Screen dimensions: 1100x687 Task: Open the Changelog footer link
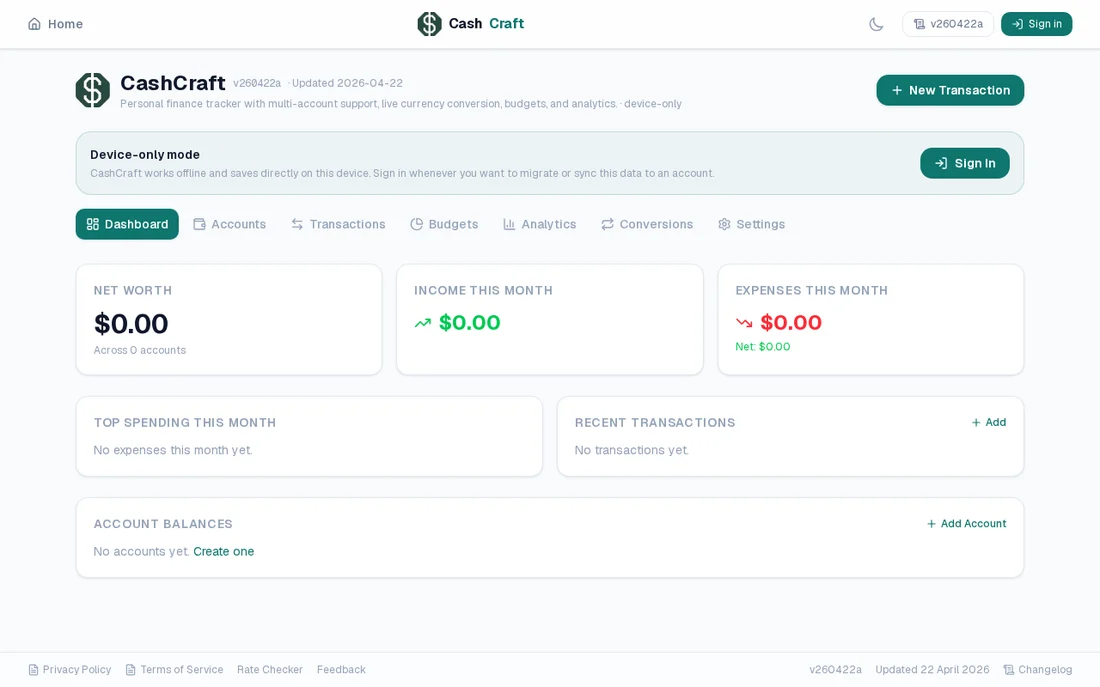tap(1038, 669)
